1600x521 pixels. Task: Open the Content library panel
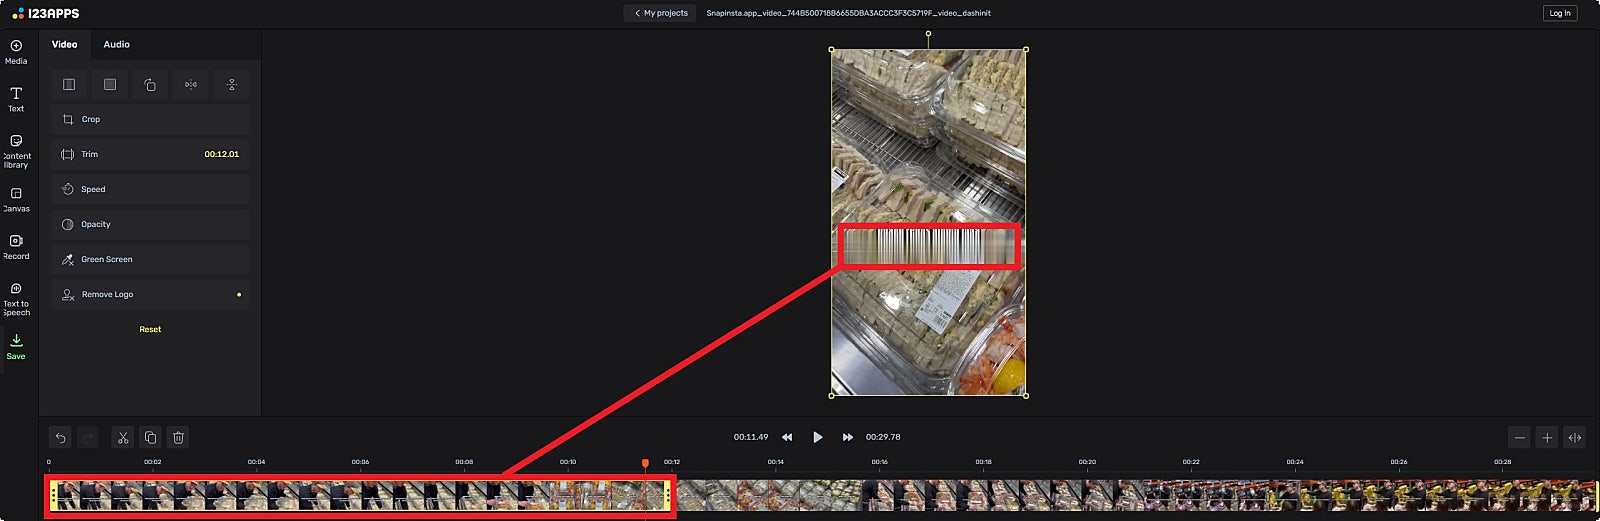click(16, 151)
